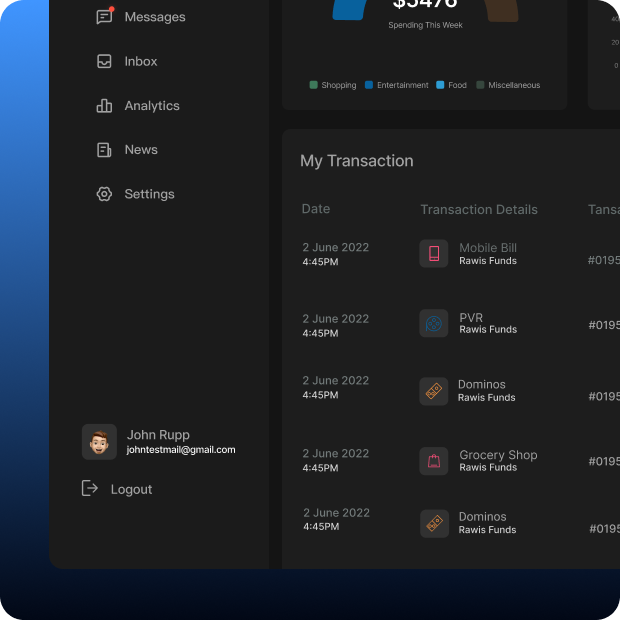Click the Messages chat icon

[104, 17]
